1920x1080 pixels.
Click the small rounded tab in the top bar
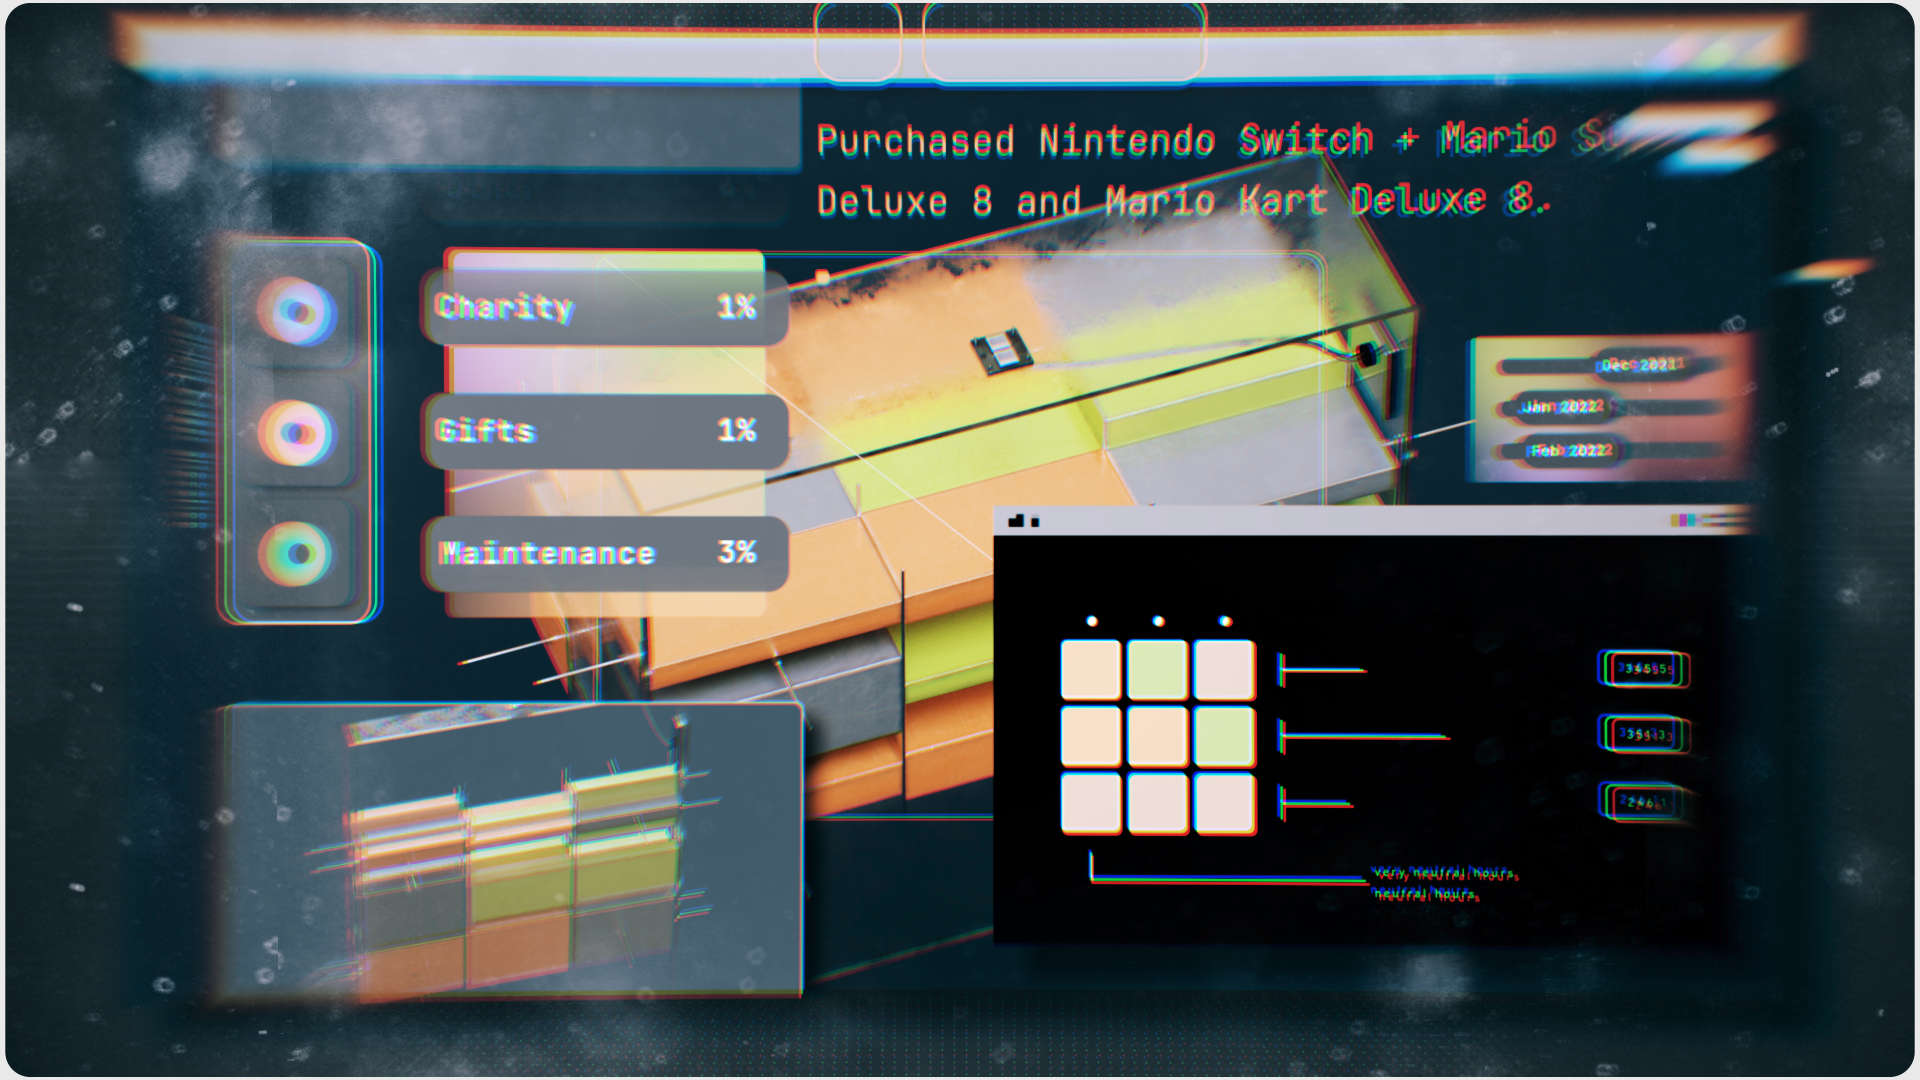(858, 40)
